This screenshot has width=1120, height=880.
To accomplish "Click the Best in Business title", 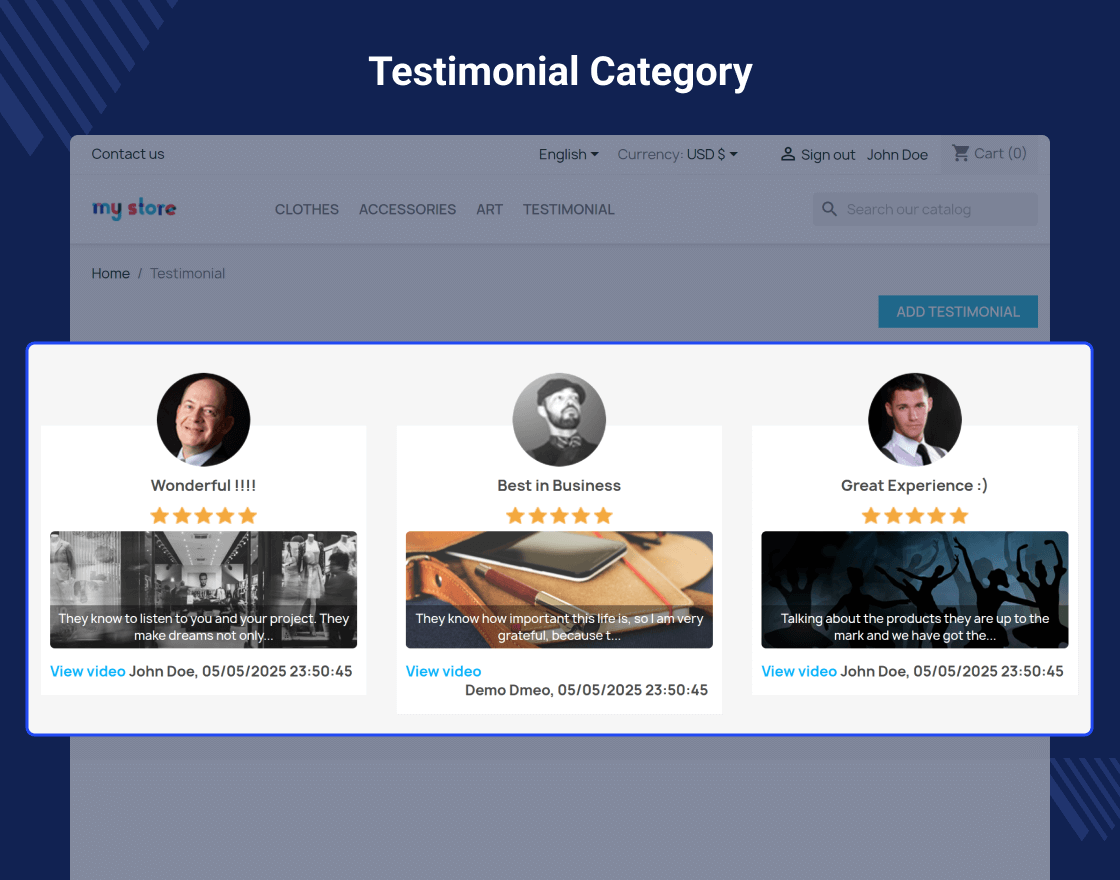I will pos(559,486).
